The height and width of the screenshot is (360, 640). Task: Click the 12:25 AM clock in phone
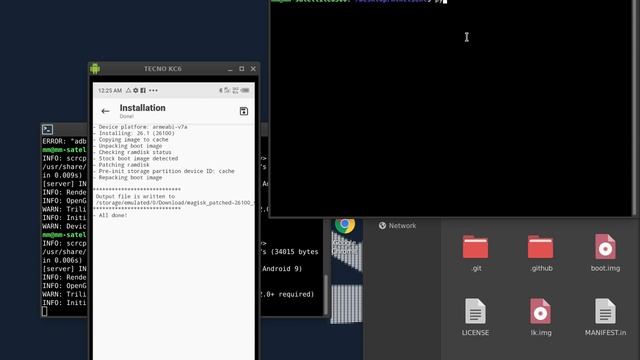(x=110, y=91)
